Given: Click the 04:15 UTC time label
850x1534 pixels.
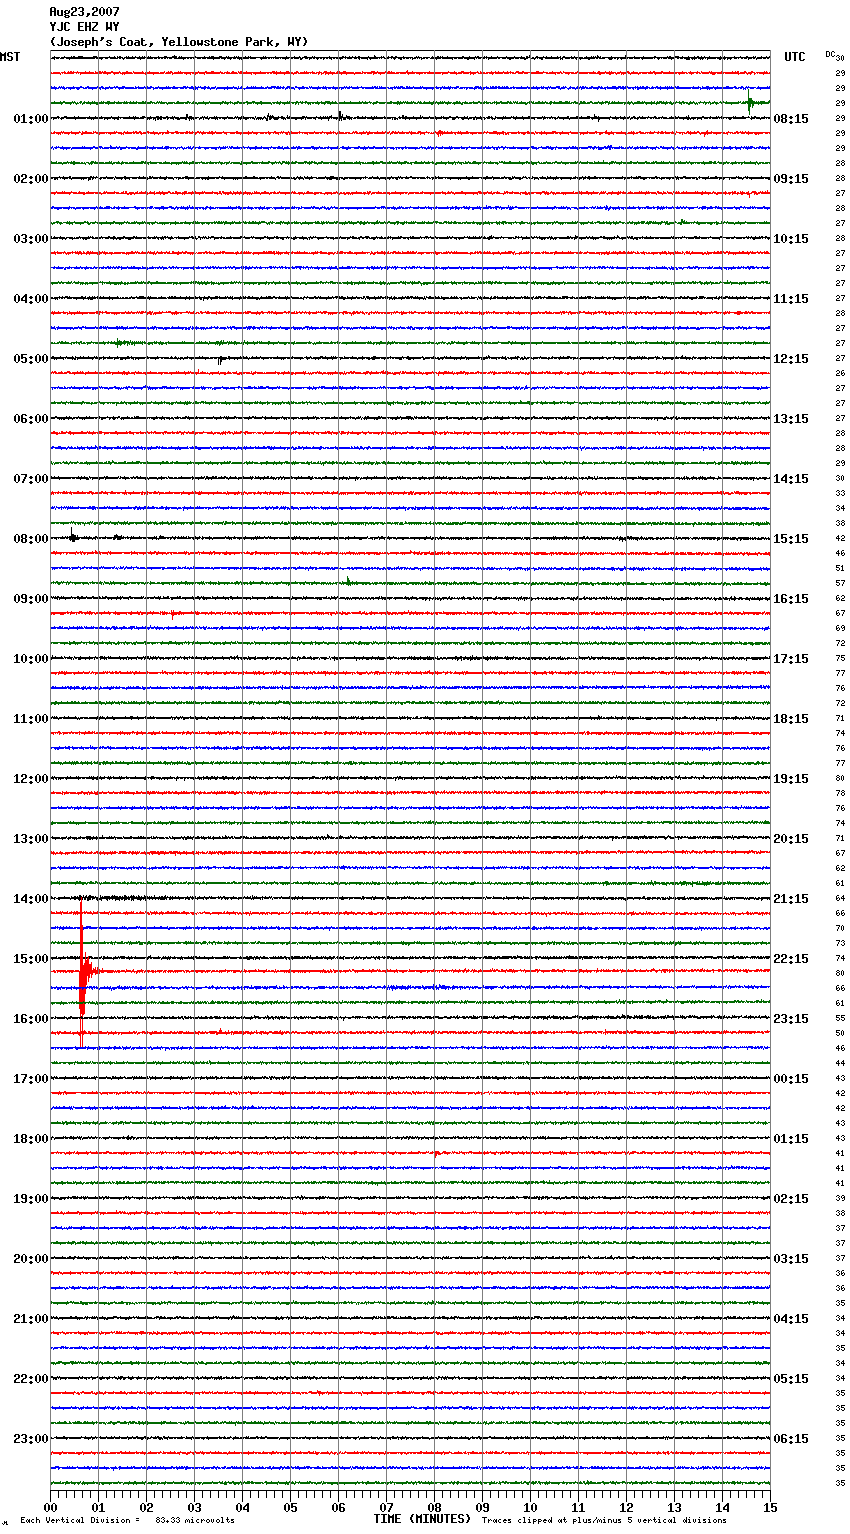Looking at the screenshot, I should [791, 1319].
